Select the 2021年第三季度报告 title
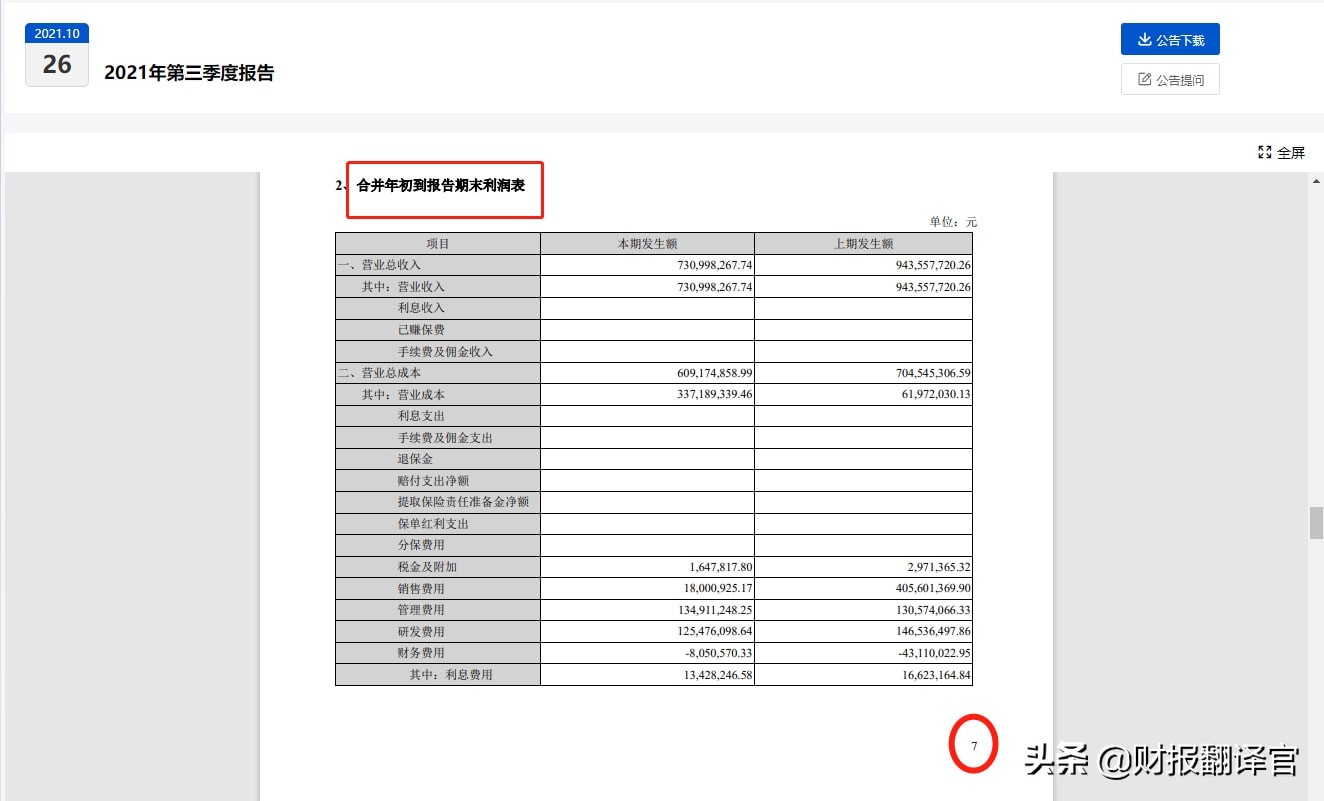This screenshot has width=1324, height=801. [190, 73]
